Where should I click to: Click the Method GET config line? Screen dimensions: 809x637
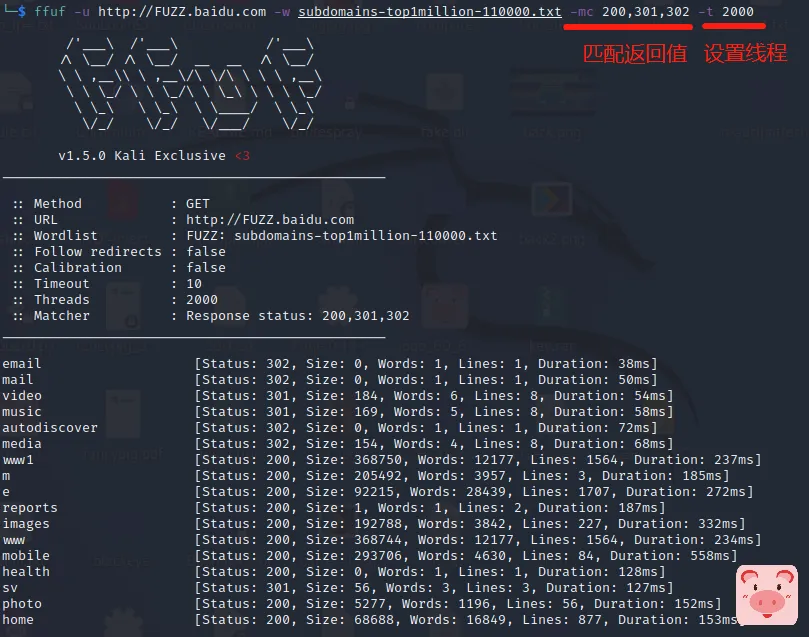point(111,204)
